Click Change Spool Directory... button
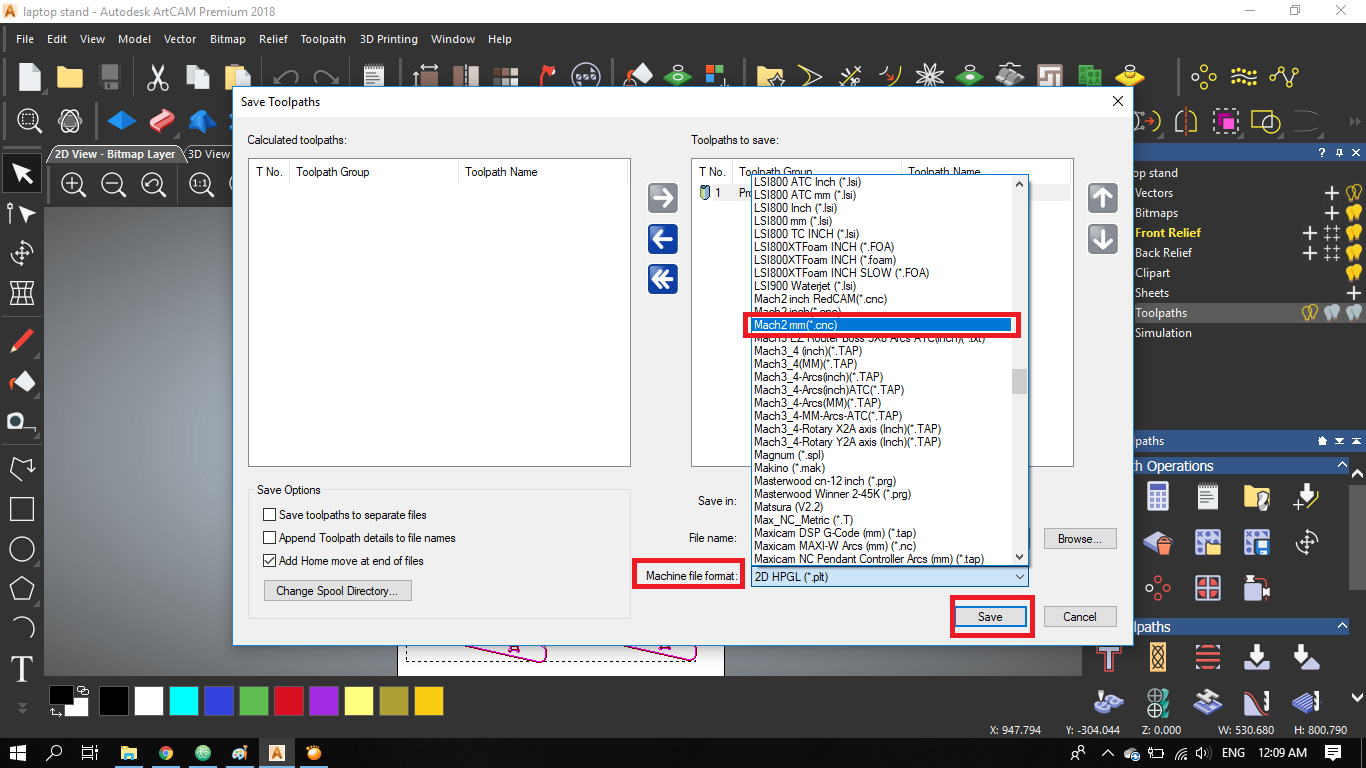The image size is (1366, 768). 337,591
